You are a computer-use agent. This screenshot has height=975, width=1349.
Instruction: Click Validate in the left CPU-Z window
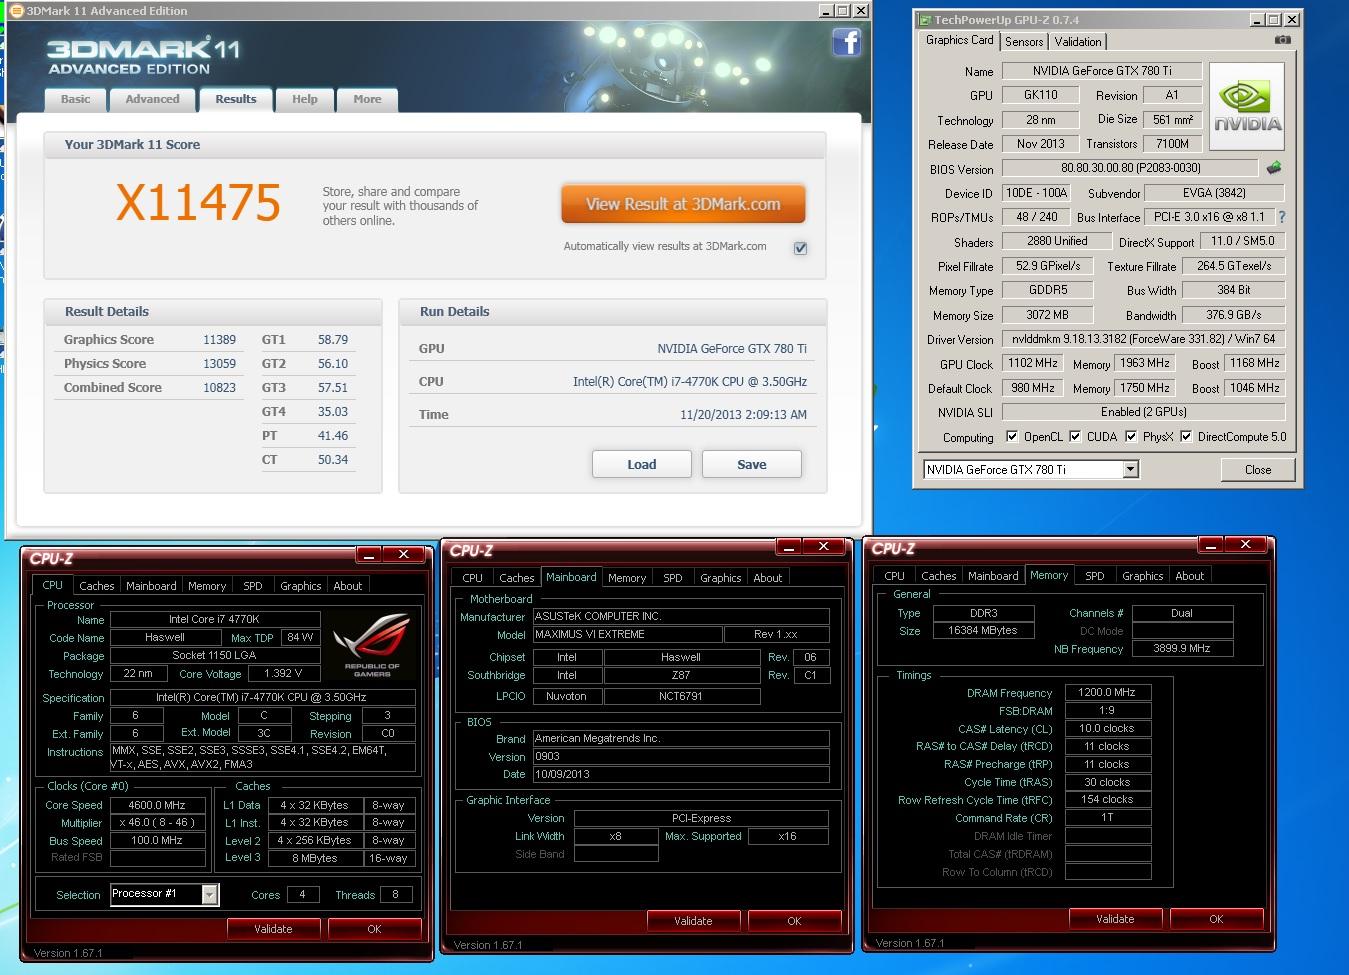click(x=273, y=929)
